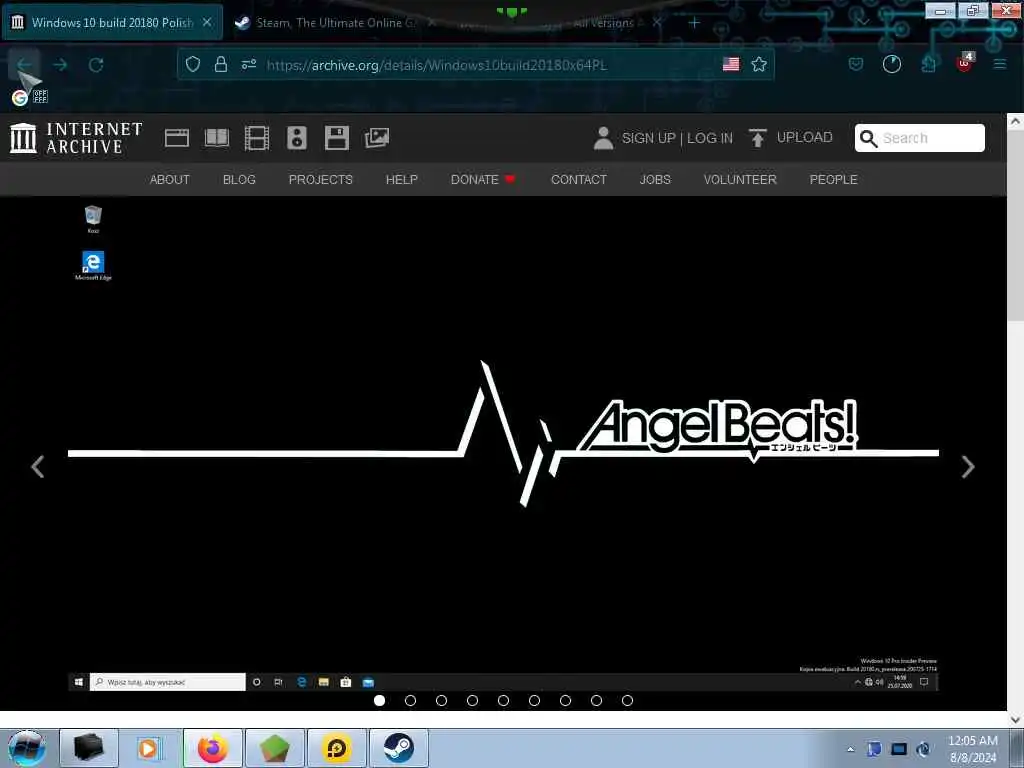Open the OFF FFF bookmark icon
This screenshot has width=1024, height=768.
click(40, 97)
